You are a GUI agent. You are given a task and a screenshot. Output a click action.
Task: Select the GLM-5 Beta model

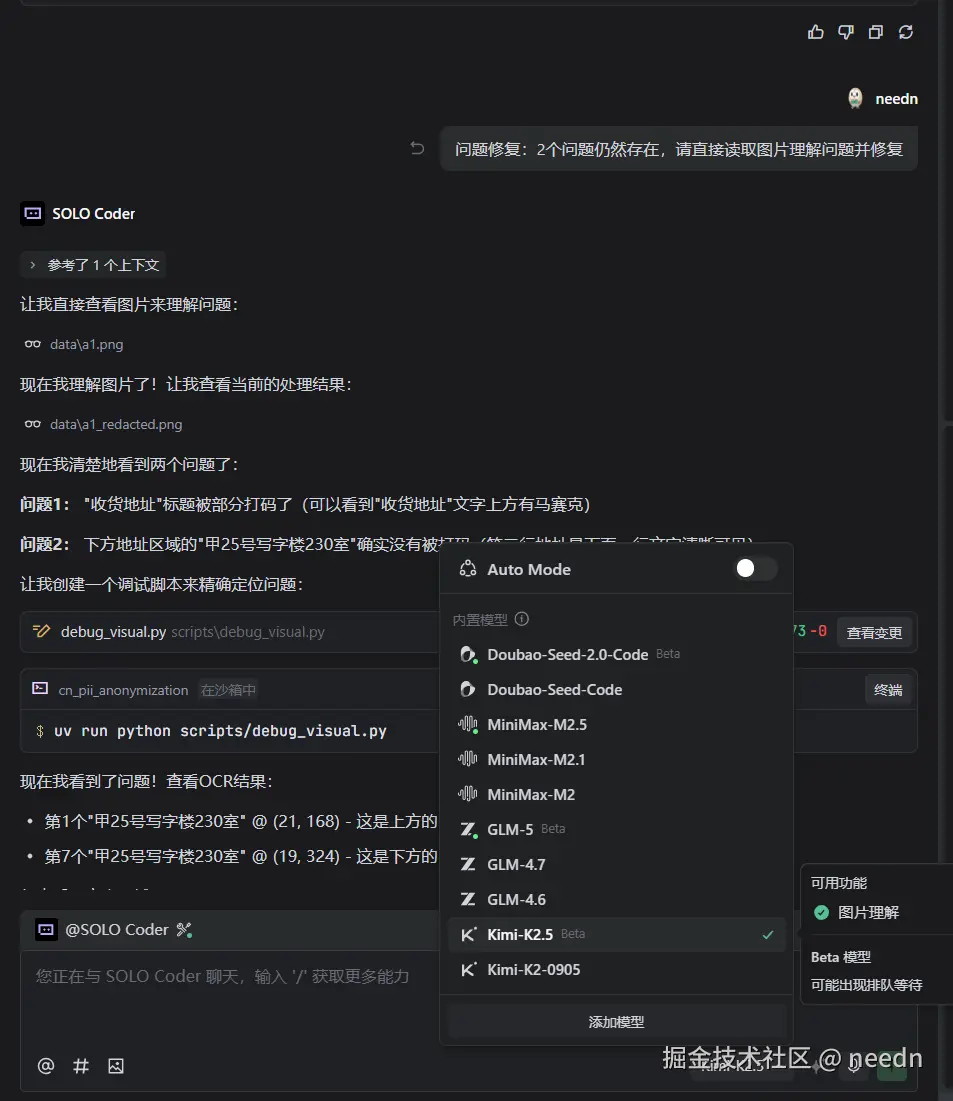click(x=616, y=829)
